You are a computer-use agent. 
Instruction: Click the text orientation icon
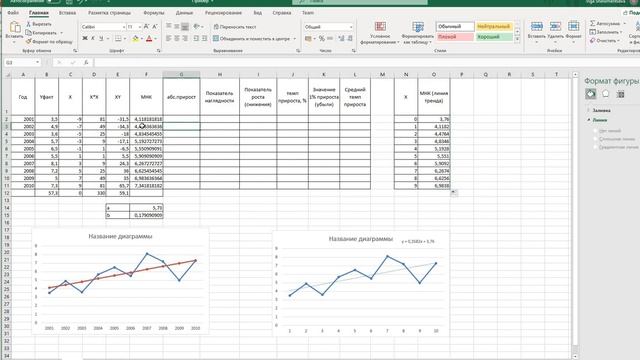click(196, 27)
